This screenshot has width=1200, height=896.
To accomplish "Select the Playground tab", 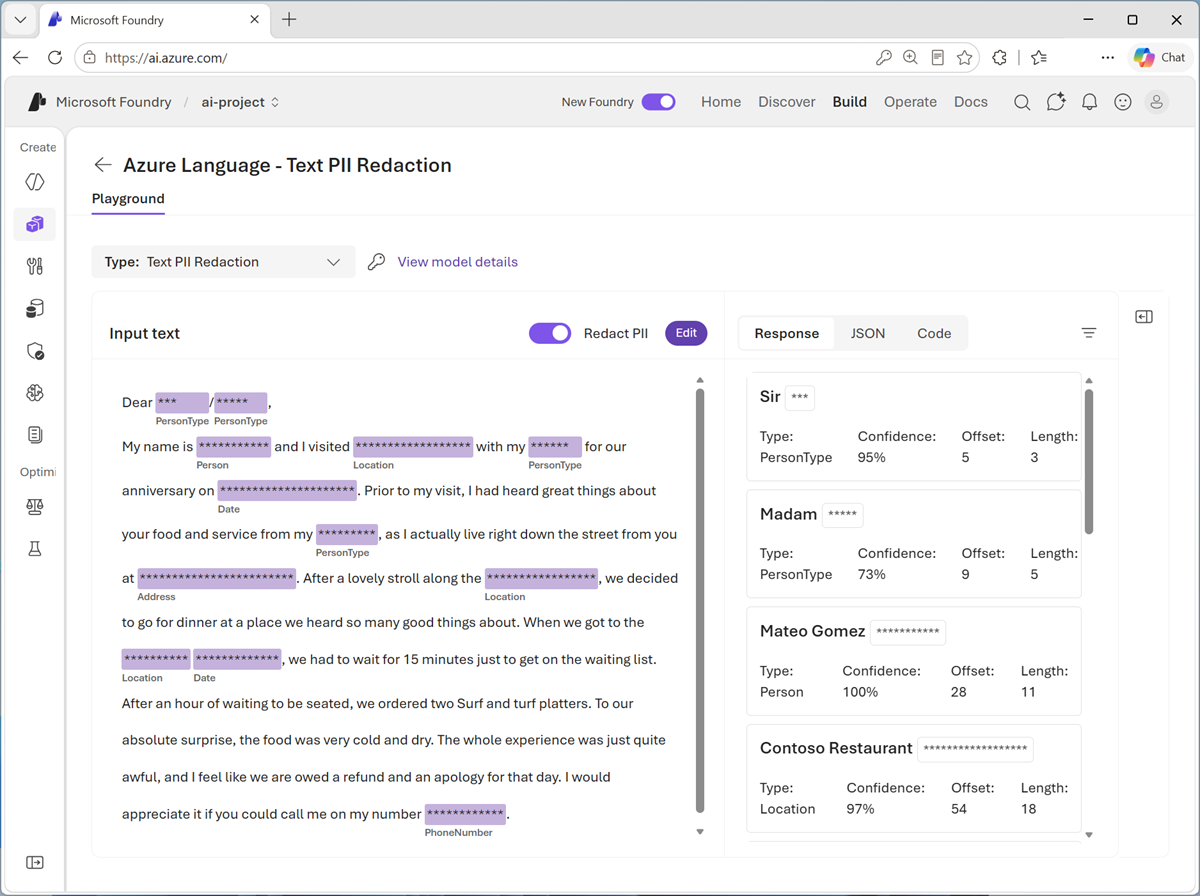I will 128,199.
